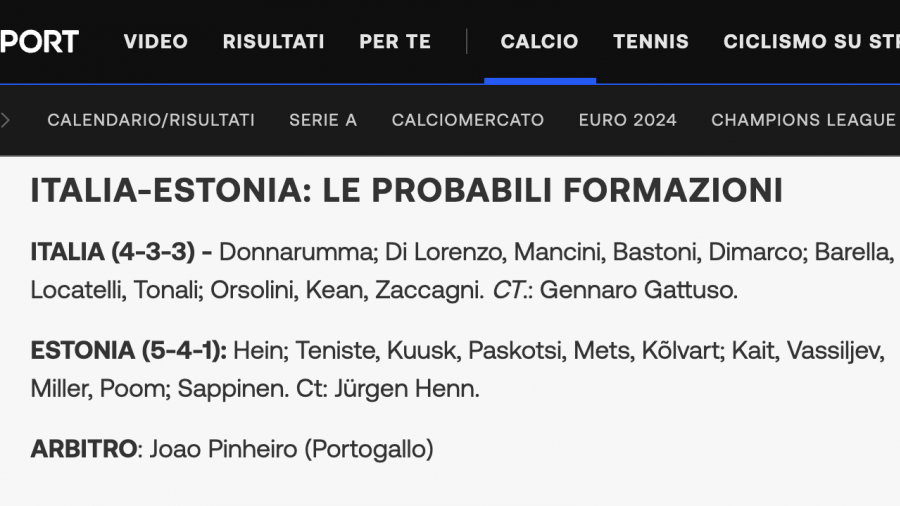Open the CHAMPIONS LEAGUE link
Image resolution: width=900 pixels, height=506 pixels.
(x=803, y=120)
